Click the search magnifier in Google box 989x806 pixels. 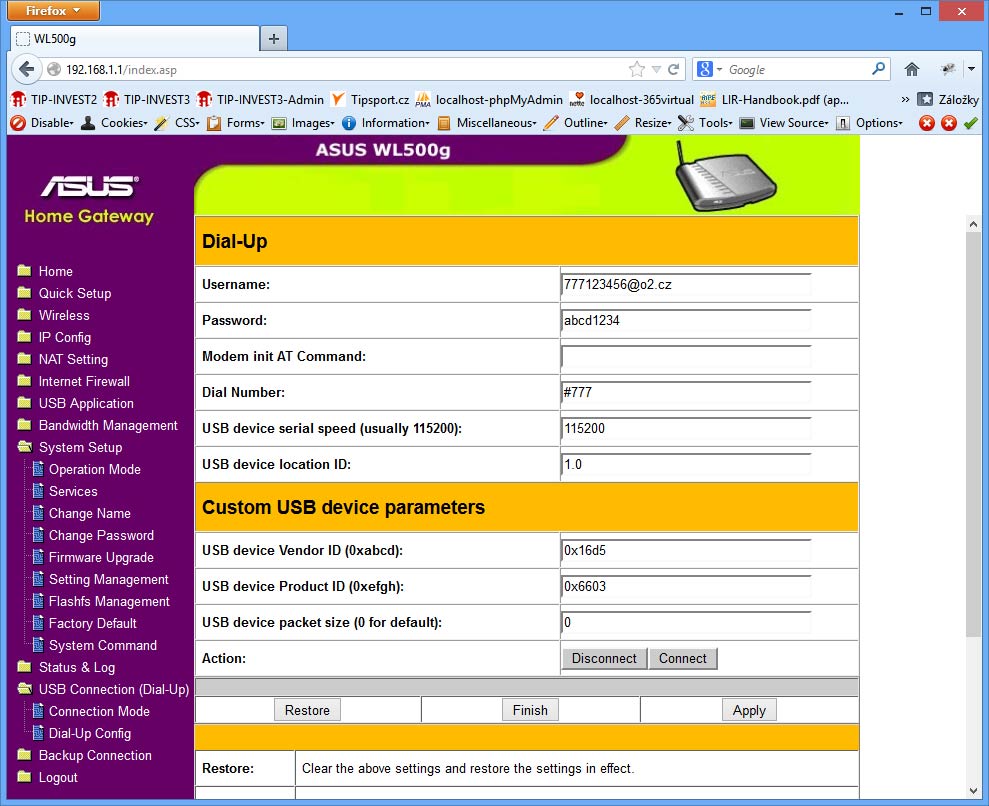point(878,69)
